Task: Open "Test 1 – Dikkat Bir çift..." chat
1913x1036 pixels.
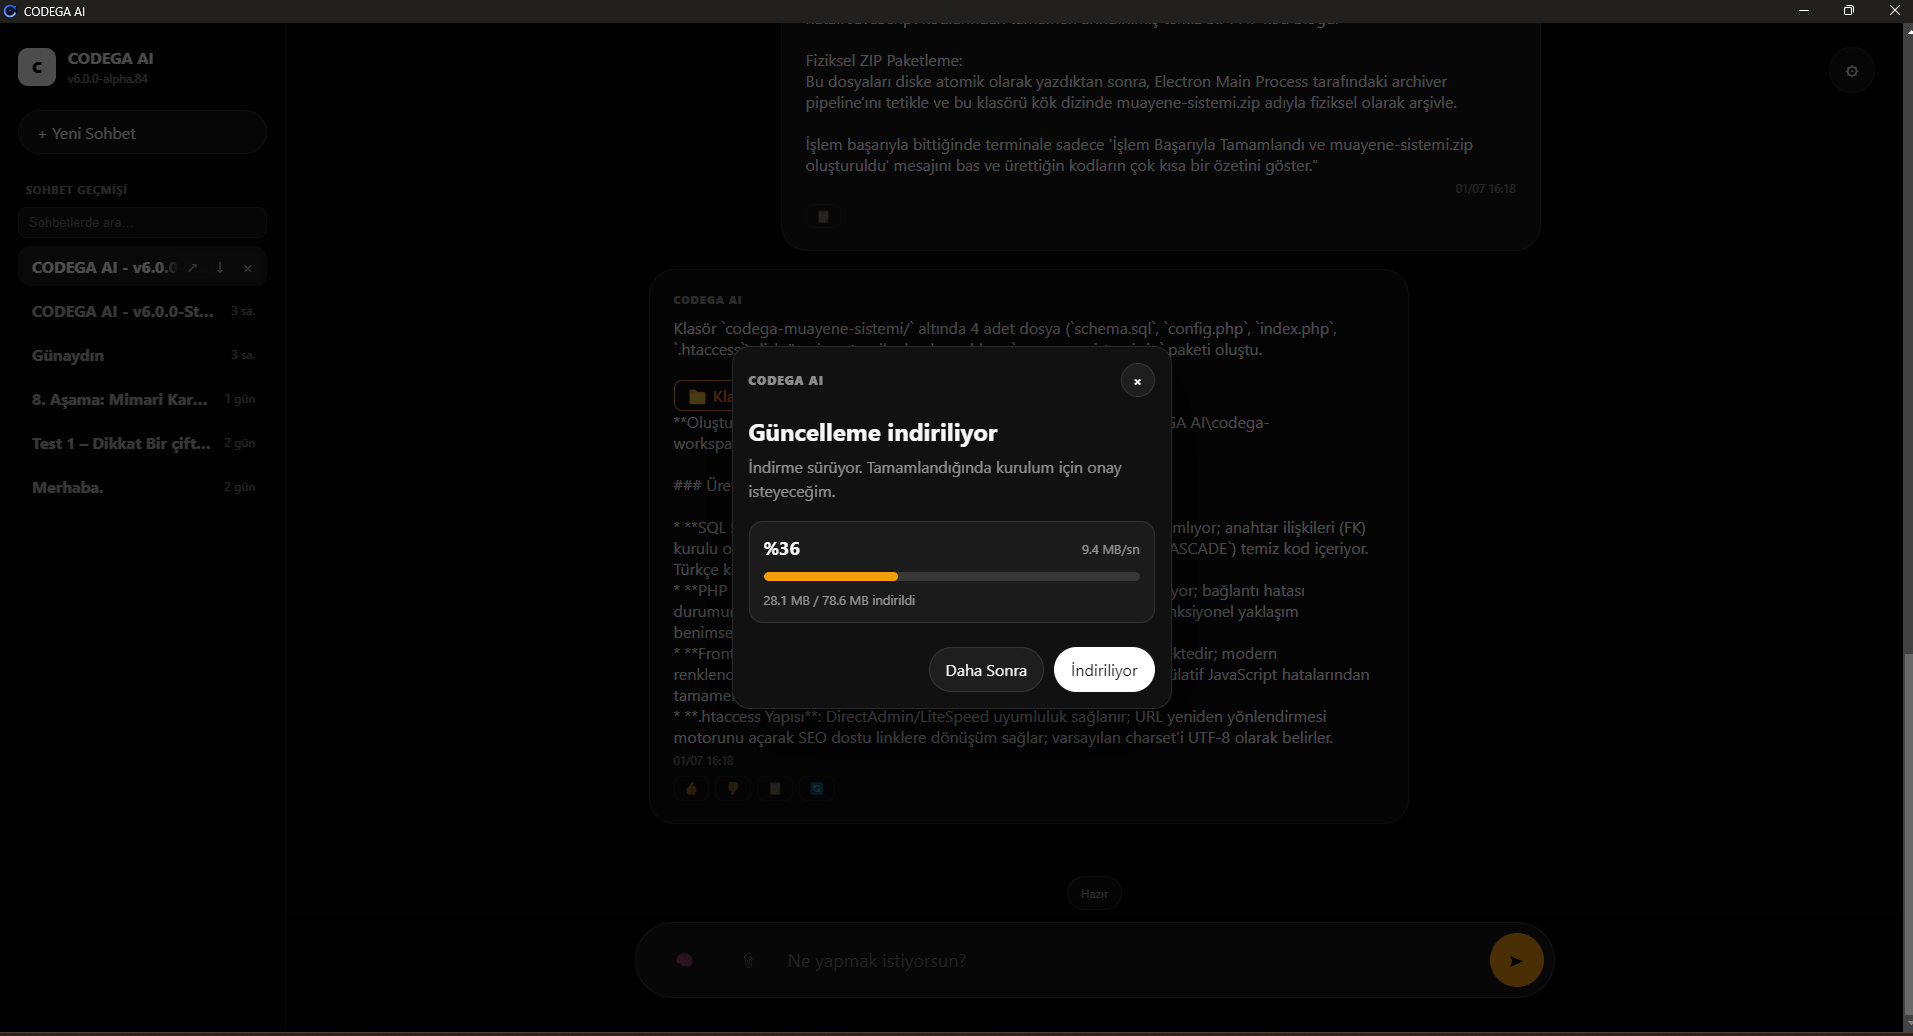Action: [142, 443]
